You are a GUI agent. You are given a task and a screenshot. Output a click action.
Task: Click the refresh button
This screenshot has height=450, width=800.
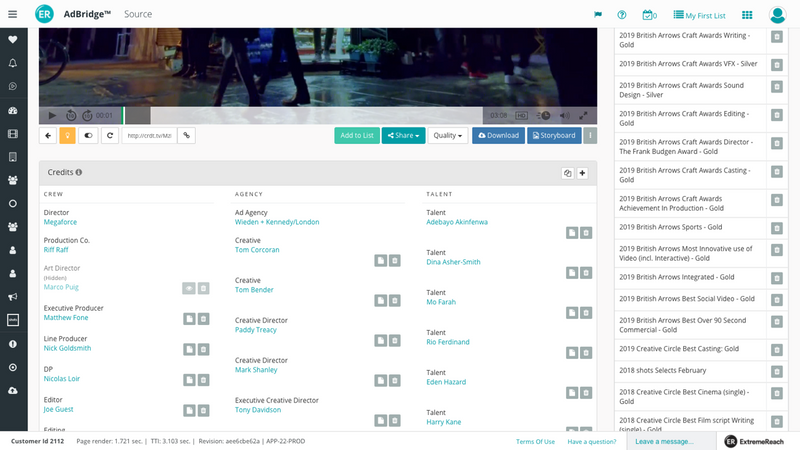(110, 135)
